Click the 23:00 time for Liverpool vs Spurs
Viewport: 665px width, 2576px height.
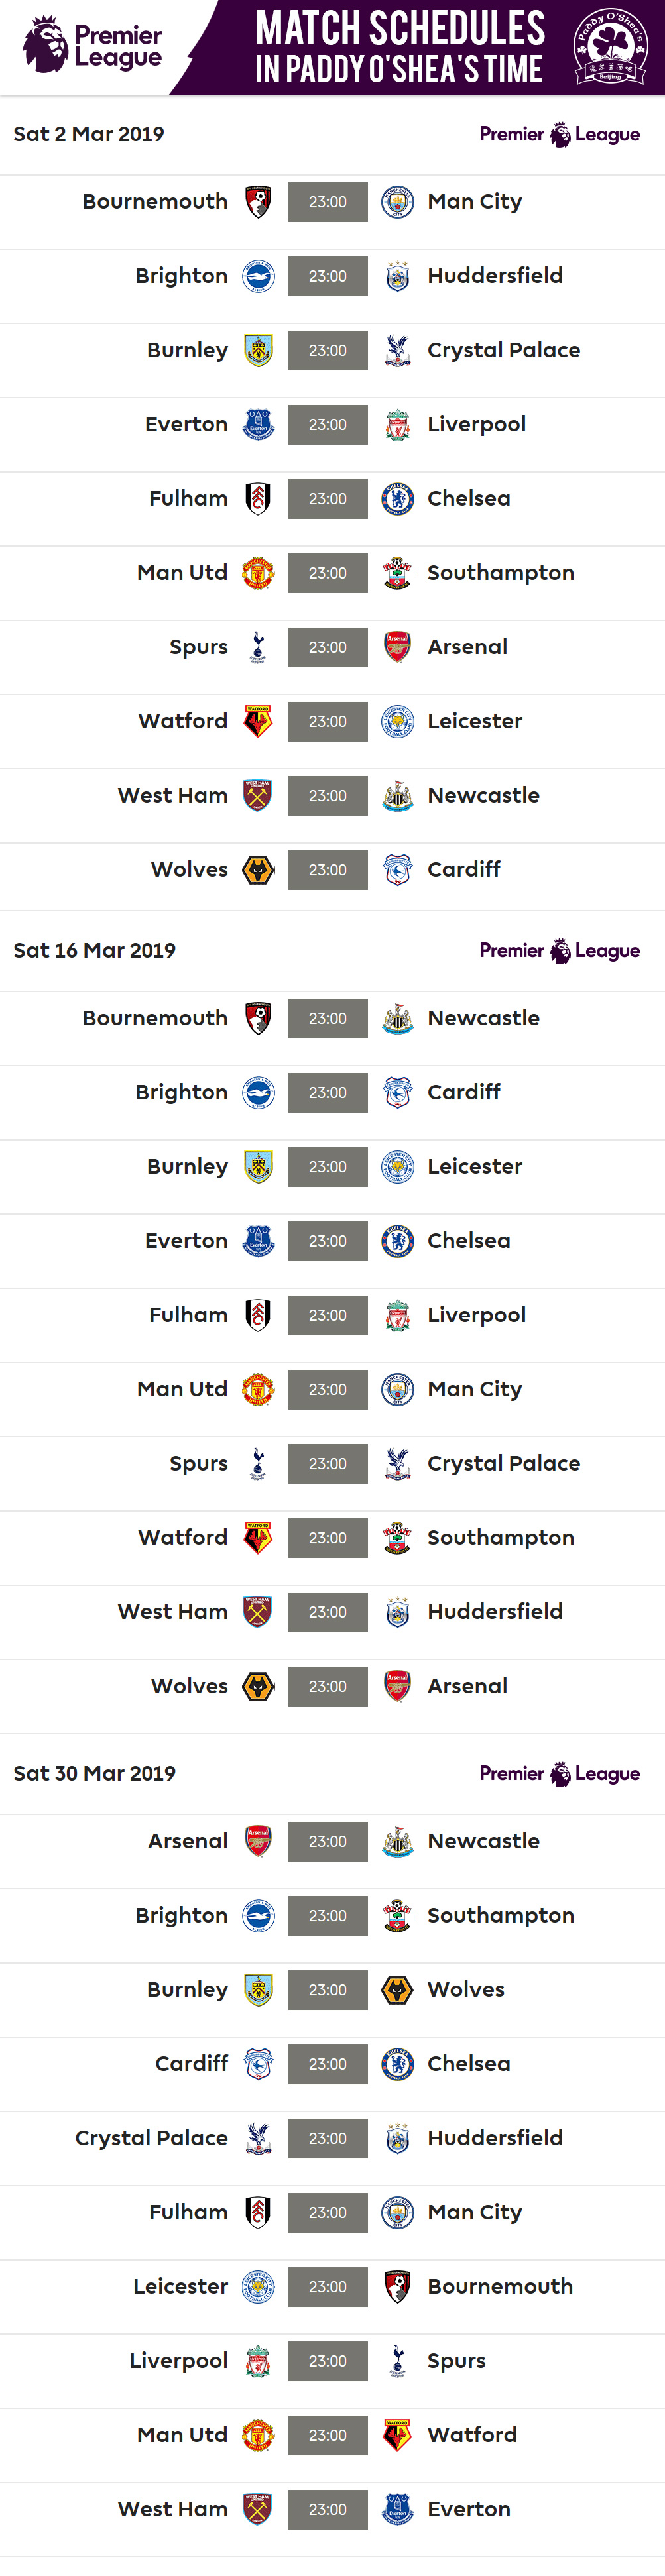(x=328, y=2361)
